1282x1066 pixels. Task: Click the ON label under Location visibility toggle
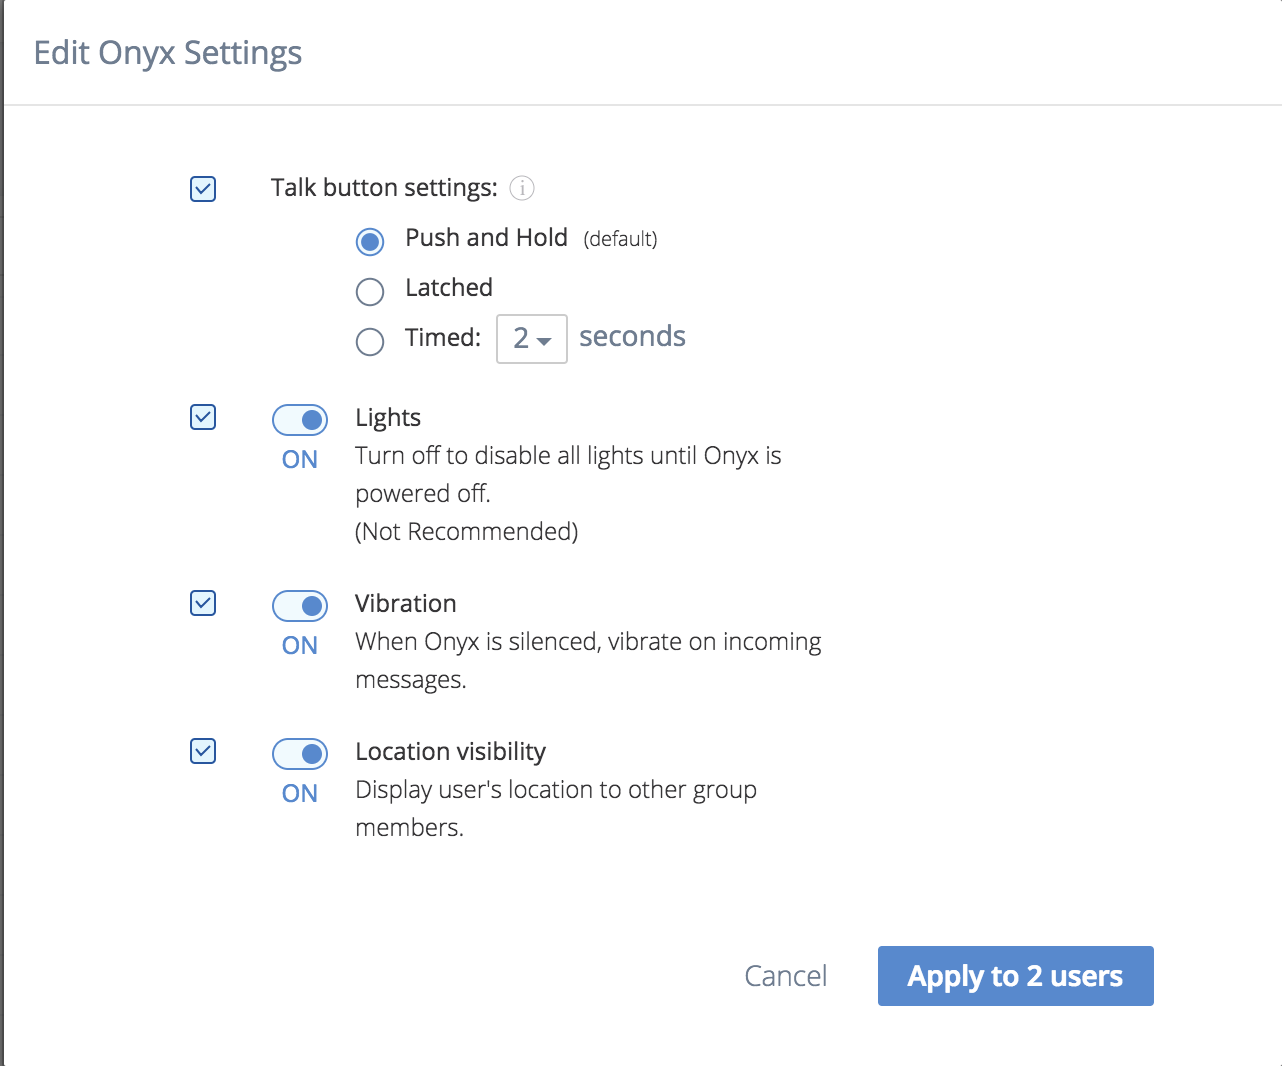(300, 794)
